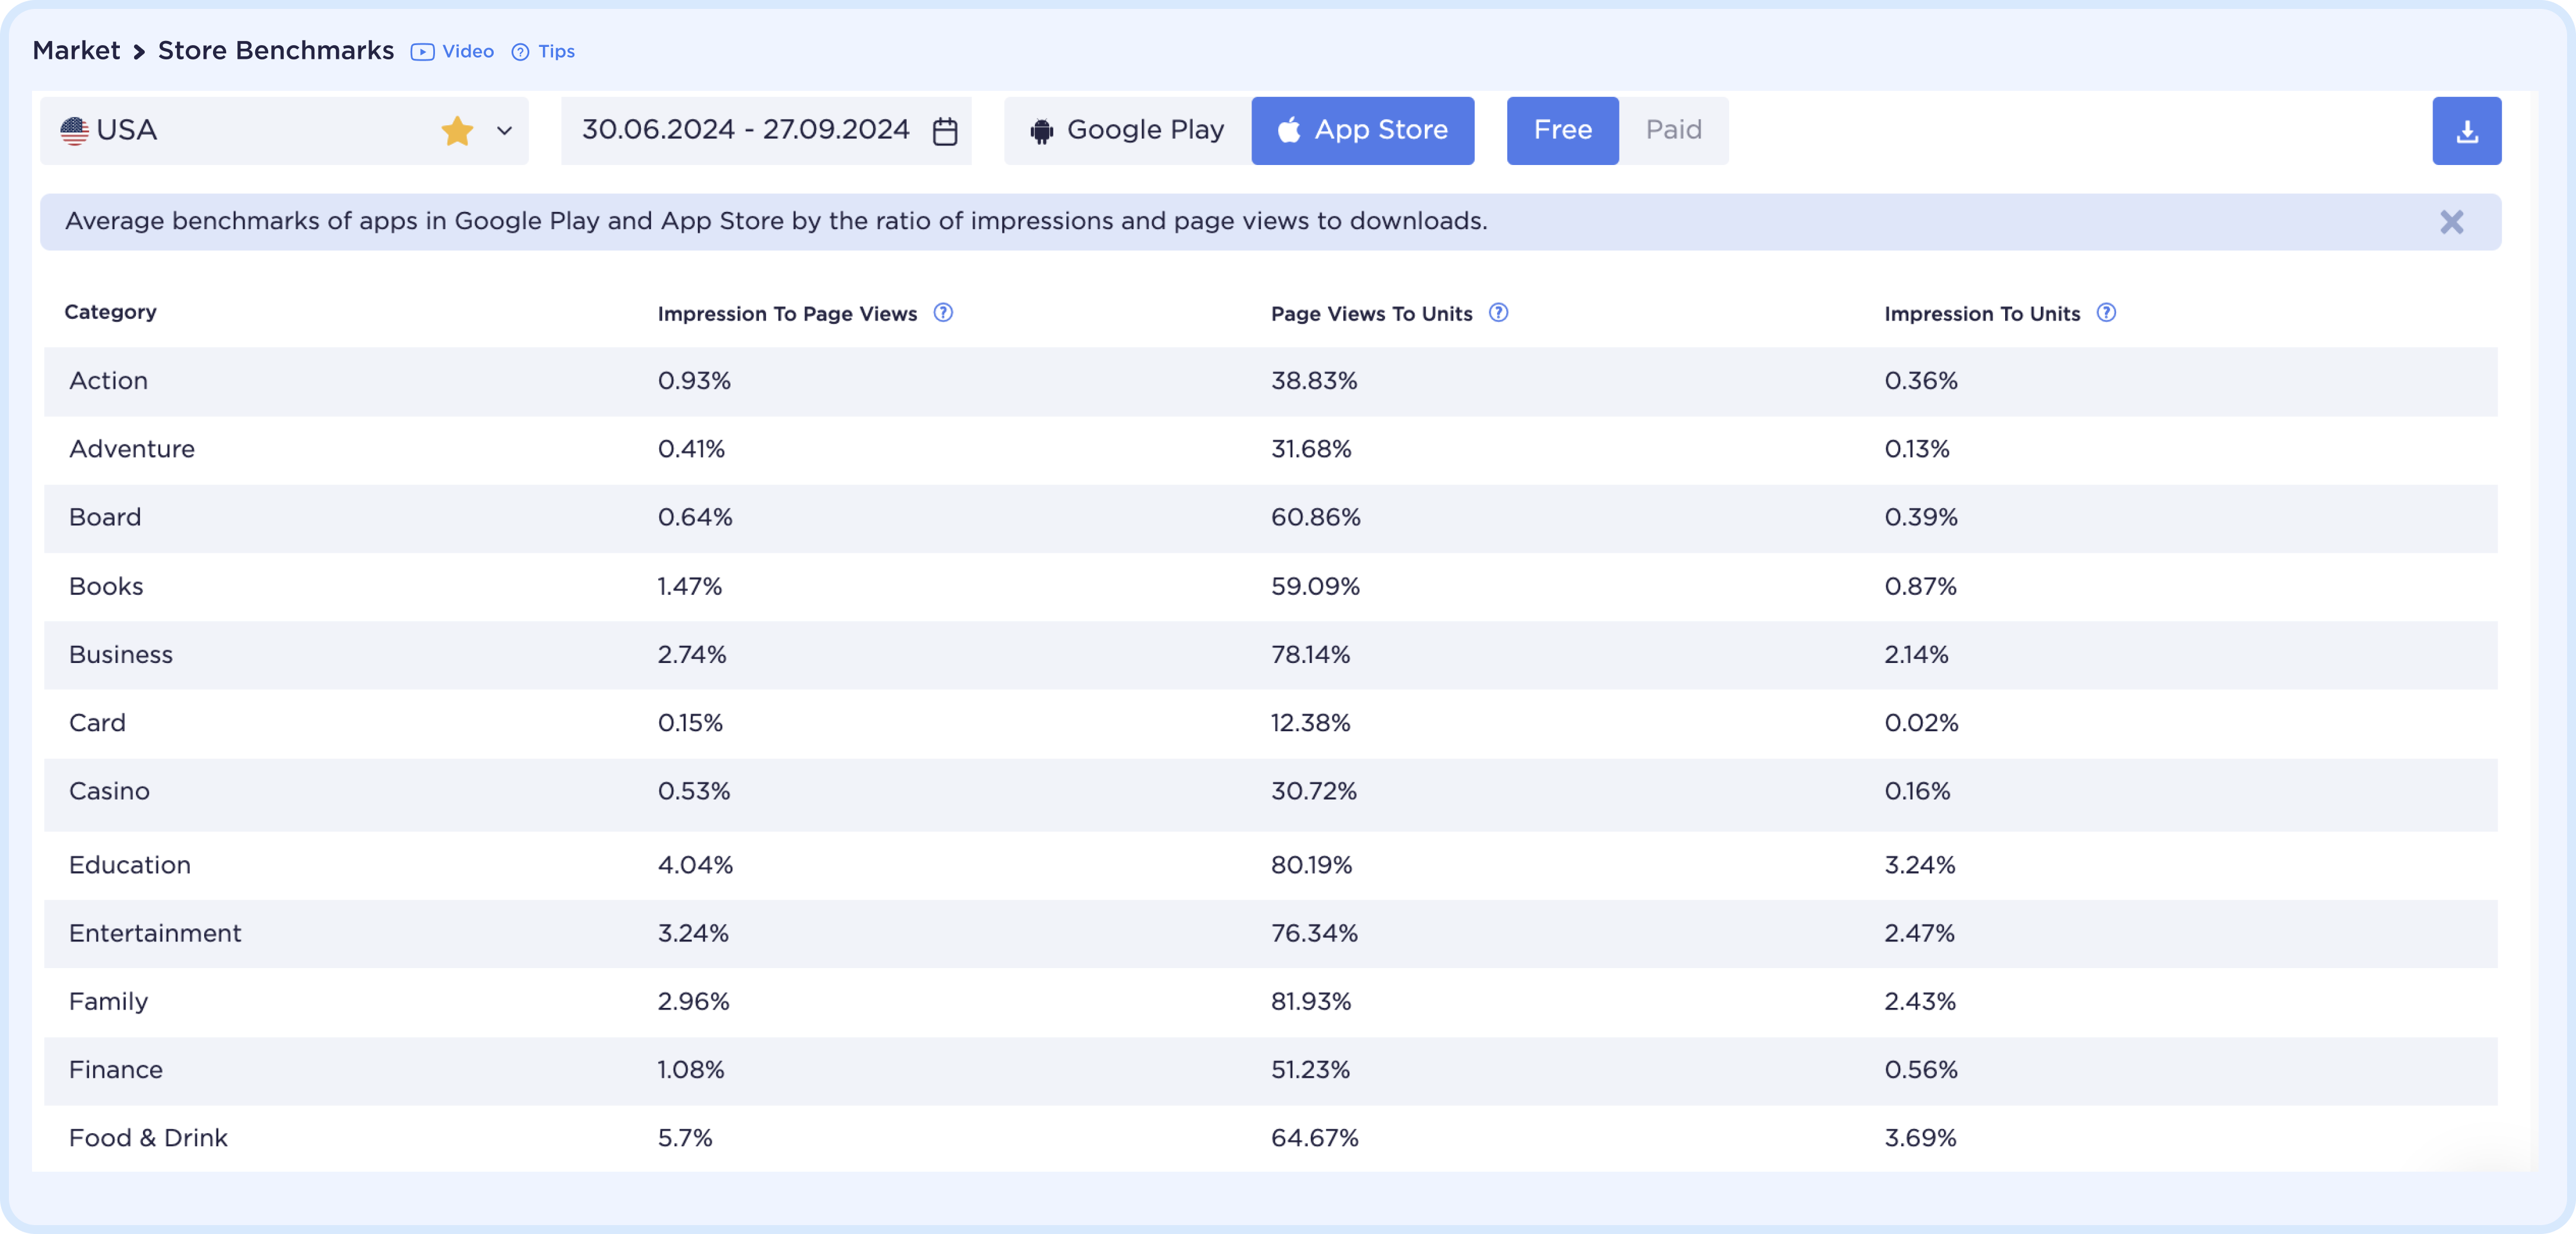Select the Entertainment category row
This screenshot has height=1234, width=2576.
click(1270, 933)
